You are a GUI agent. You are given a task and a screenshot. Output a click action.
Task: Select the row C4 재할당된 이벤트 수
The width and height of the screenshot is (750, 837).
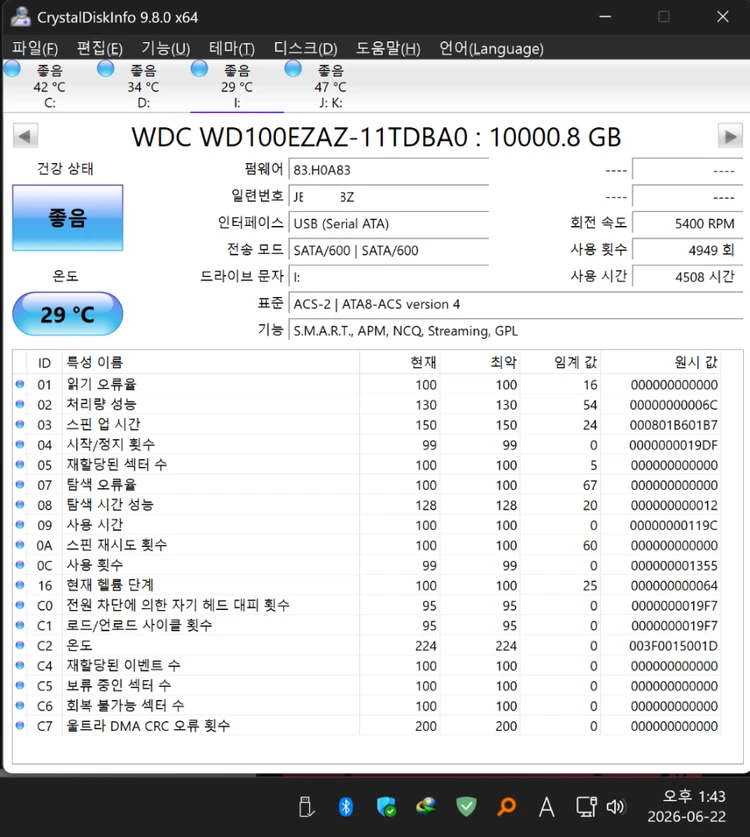[x=367, y=666]
